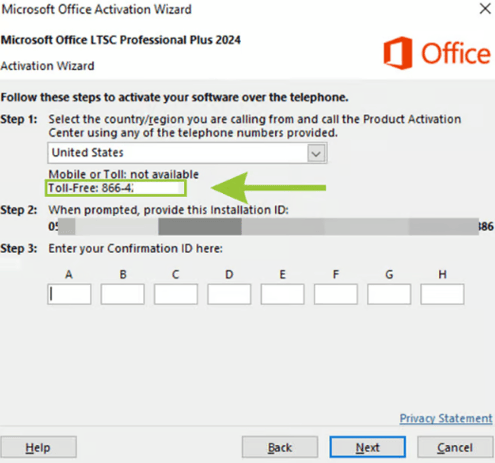The image size is (495, 463).
Task: Select the Toll-Free phone number text
Action: (x=91, y=188)
